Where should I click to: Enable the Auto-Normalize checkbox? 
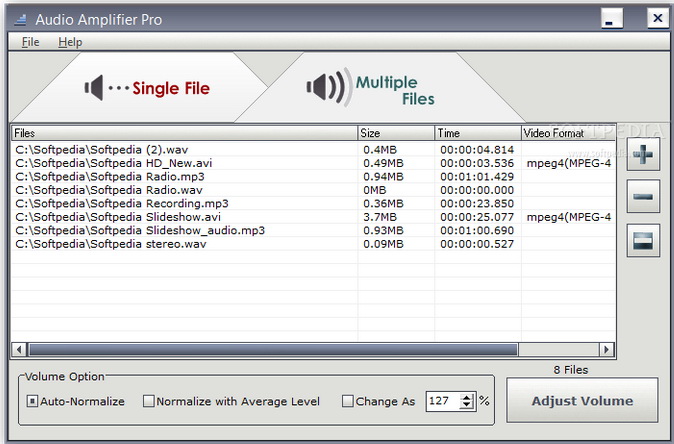(32, 401)
